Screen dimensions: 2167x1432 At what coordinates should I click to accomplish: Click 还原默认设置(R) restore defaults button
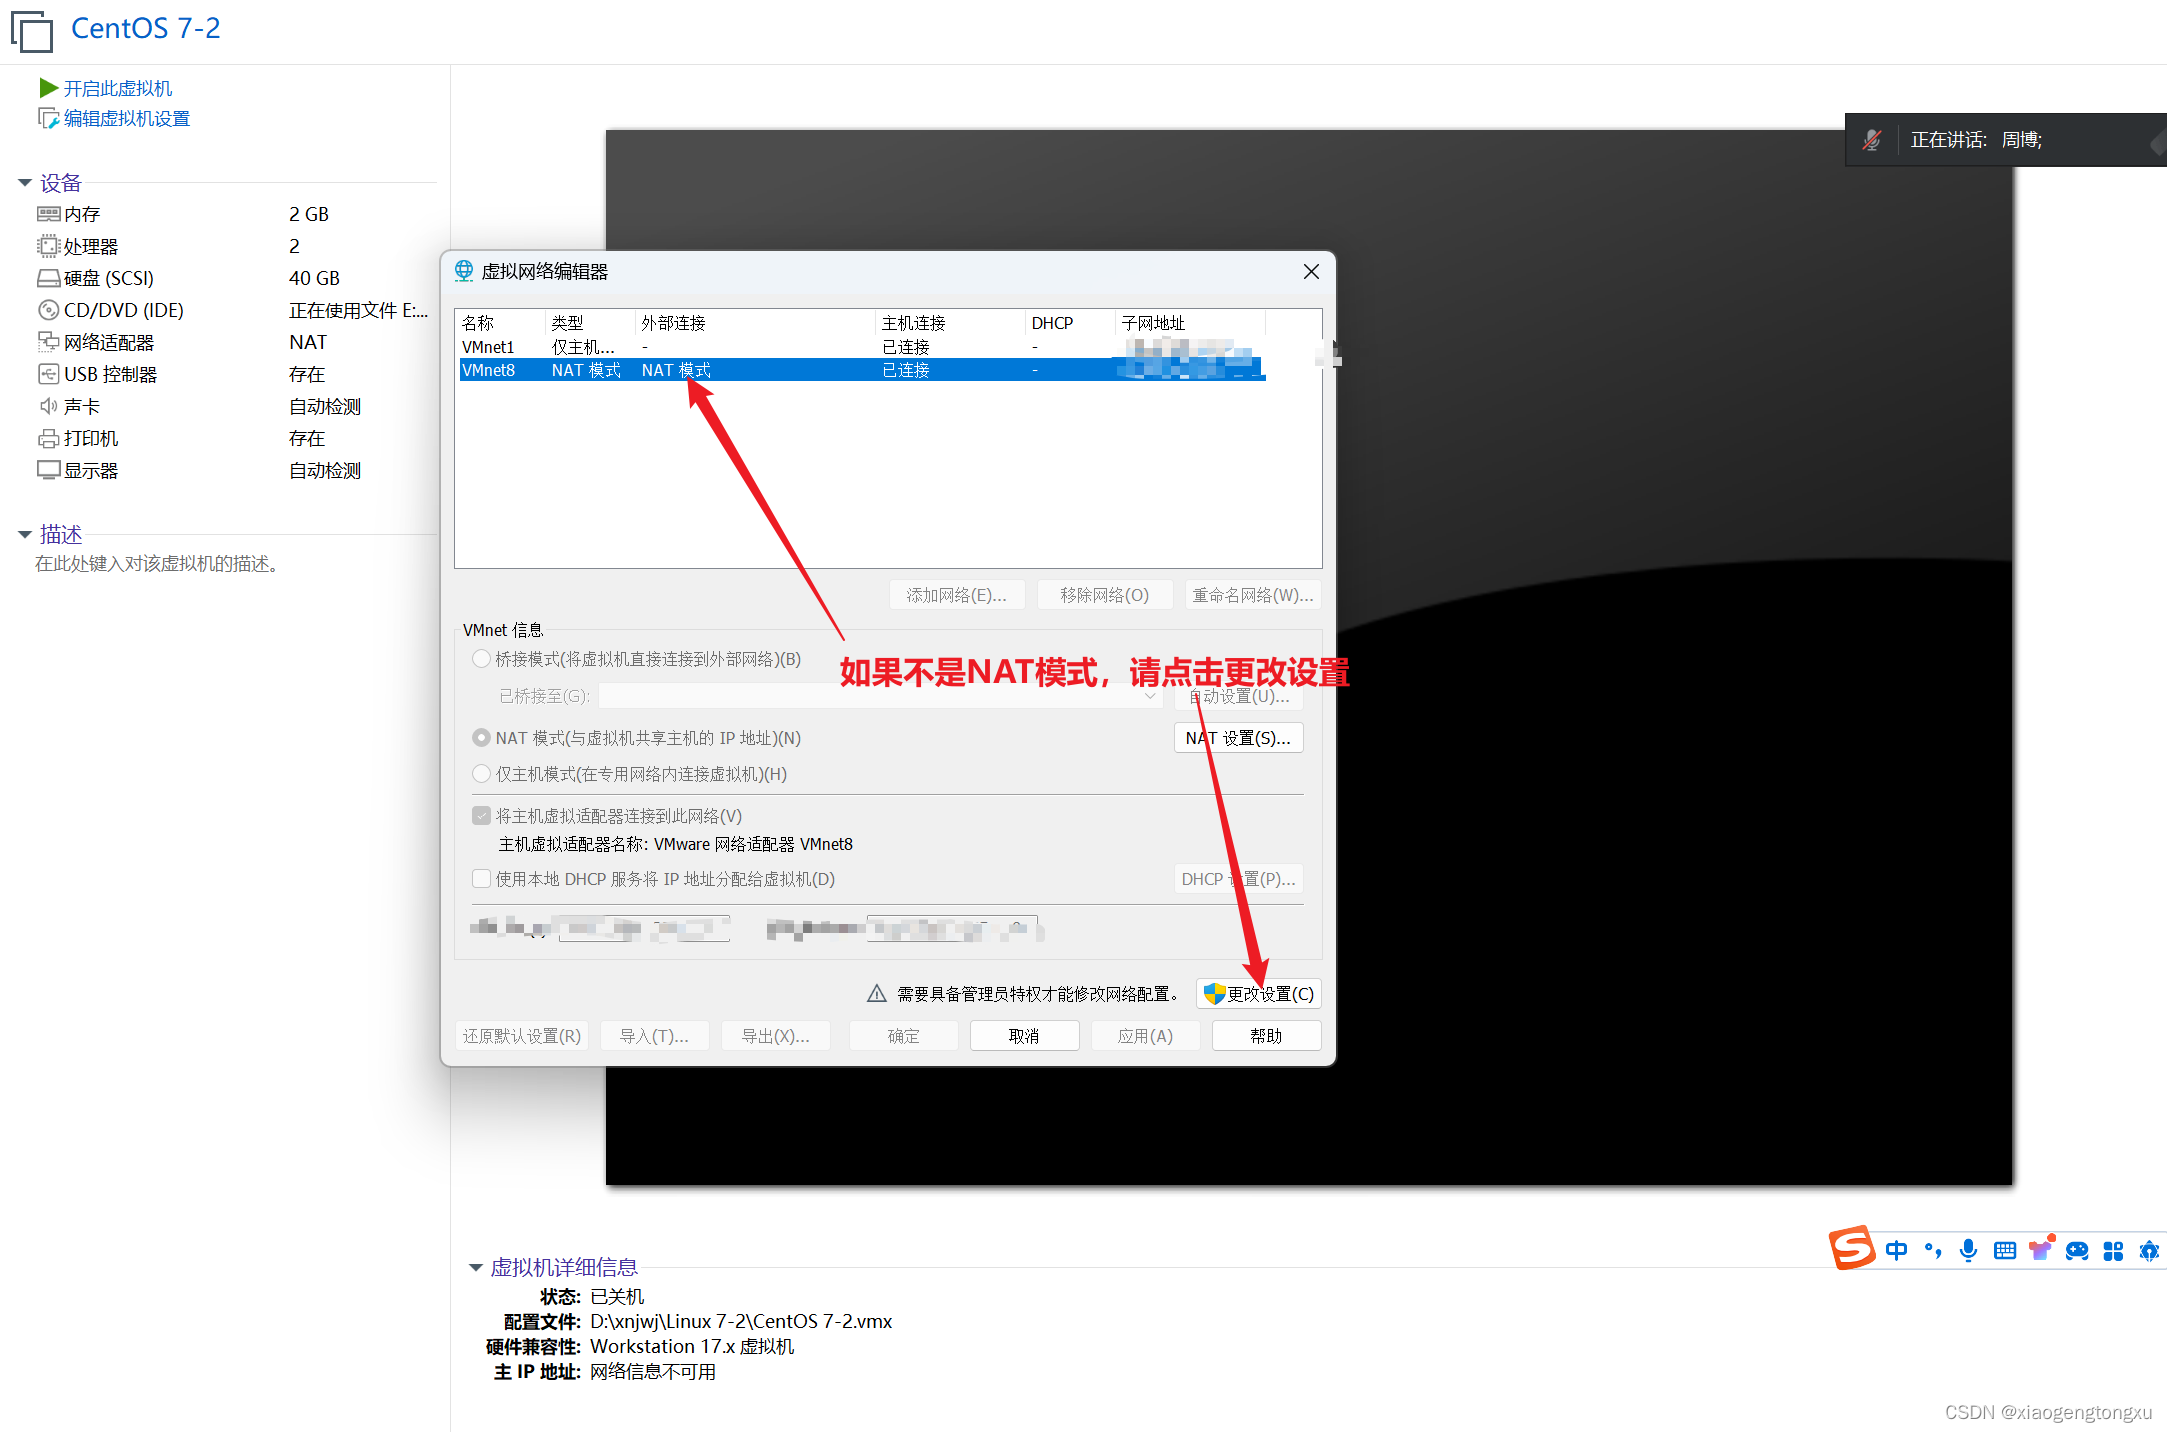click(522, 1036)
